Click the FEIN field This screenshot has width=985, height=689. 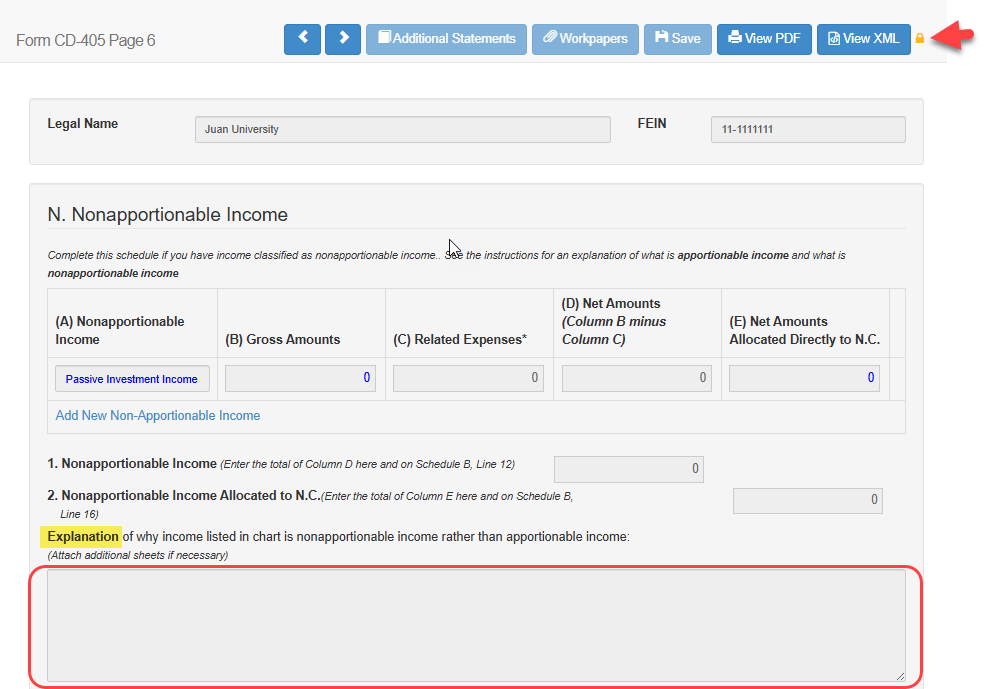tap(808, 130)
